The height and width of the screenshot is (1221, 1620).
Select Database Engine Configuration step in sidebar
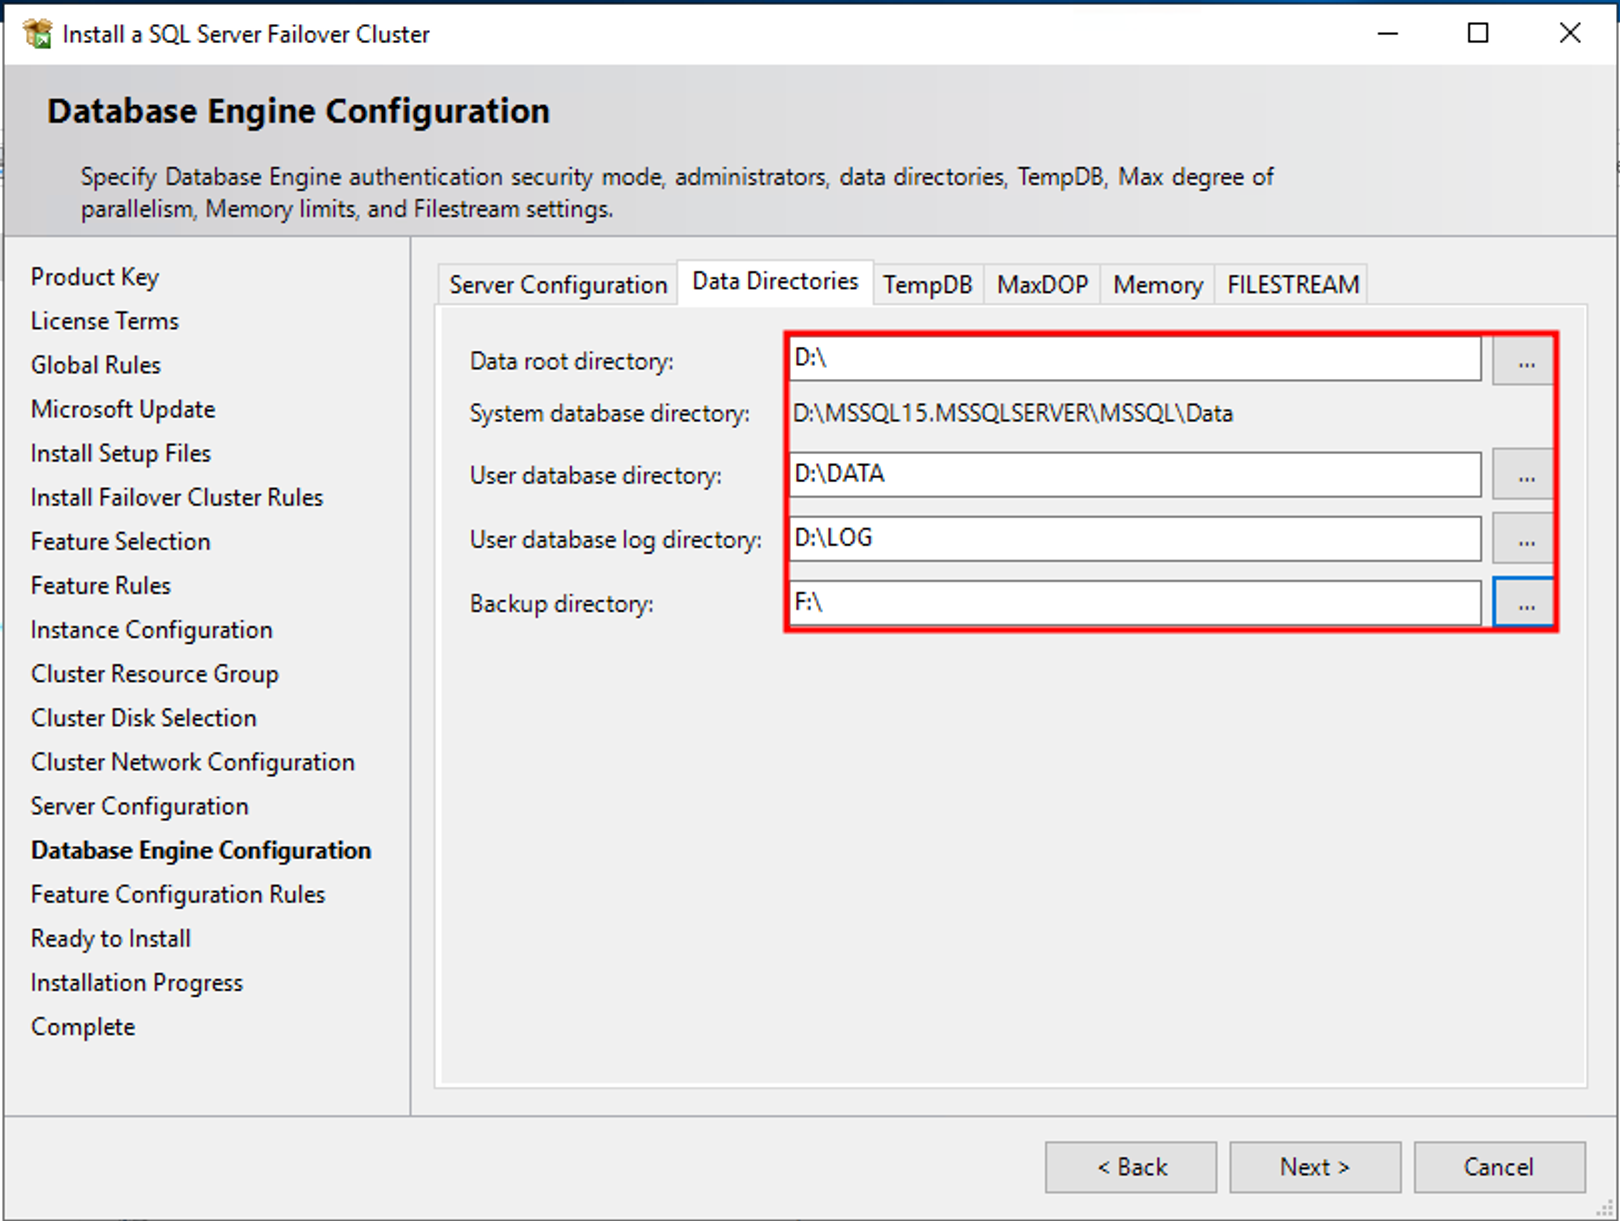coord(201,850)
